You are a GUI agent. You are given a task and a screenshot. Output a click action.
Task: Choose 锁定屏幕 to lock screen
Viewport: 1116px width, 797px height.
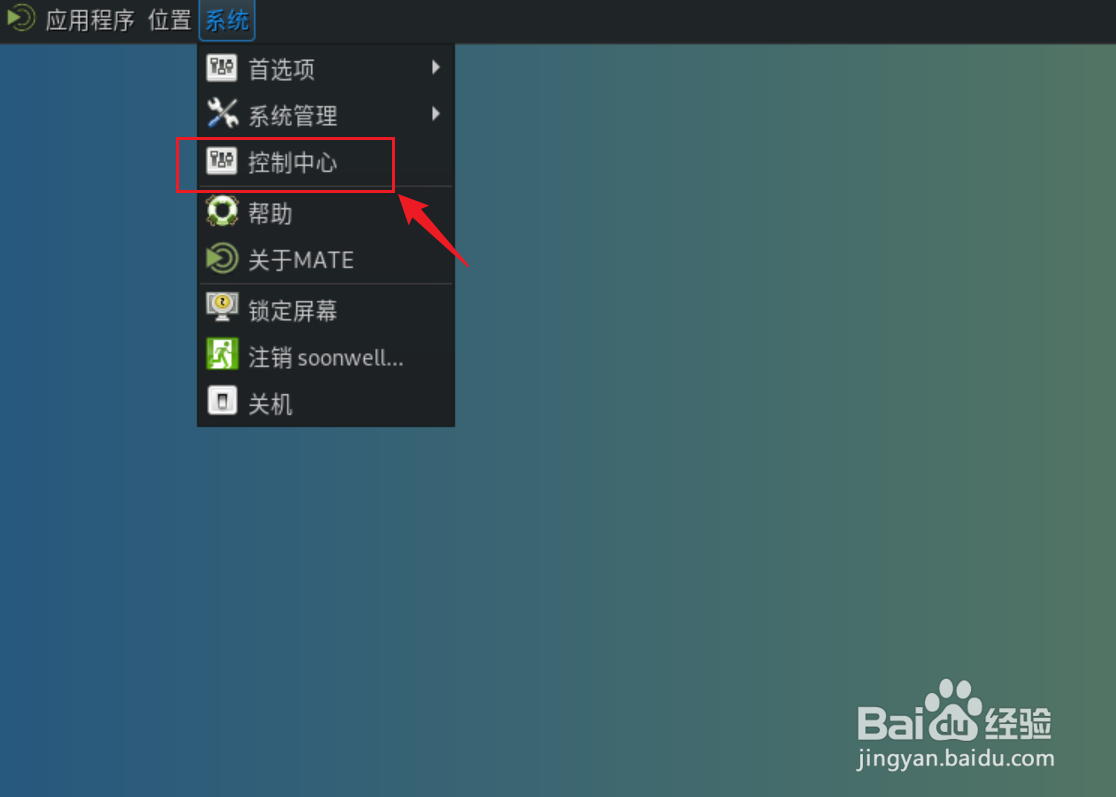click(326, 309)
